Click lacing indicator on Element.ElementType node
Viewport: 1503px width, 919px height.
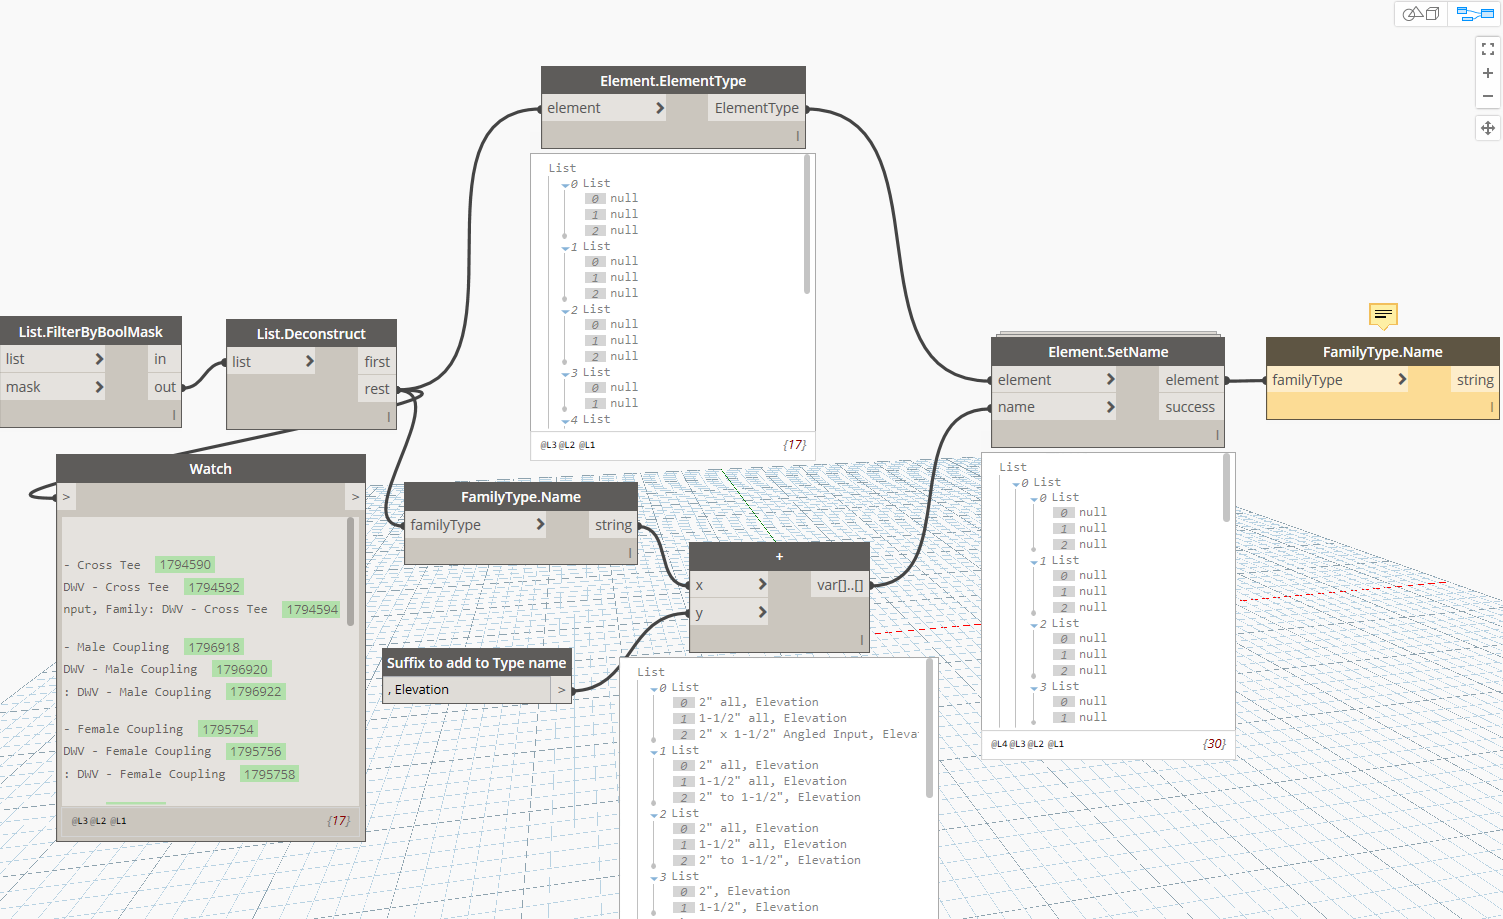(x=797, y=136)
